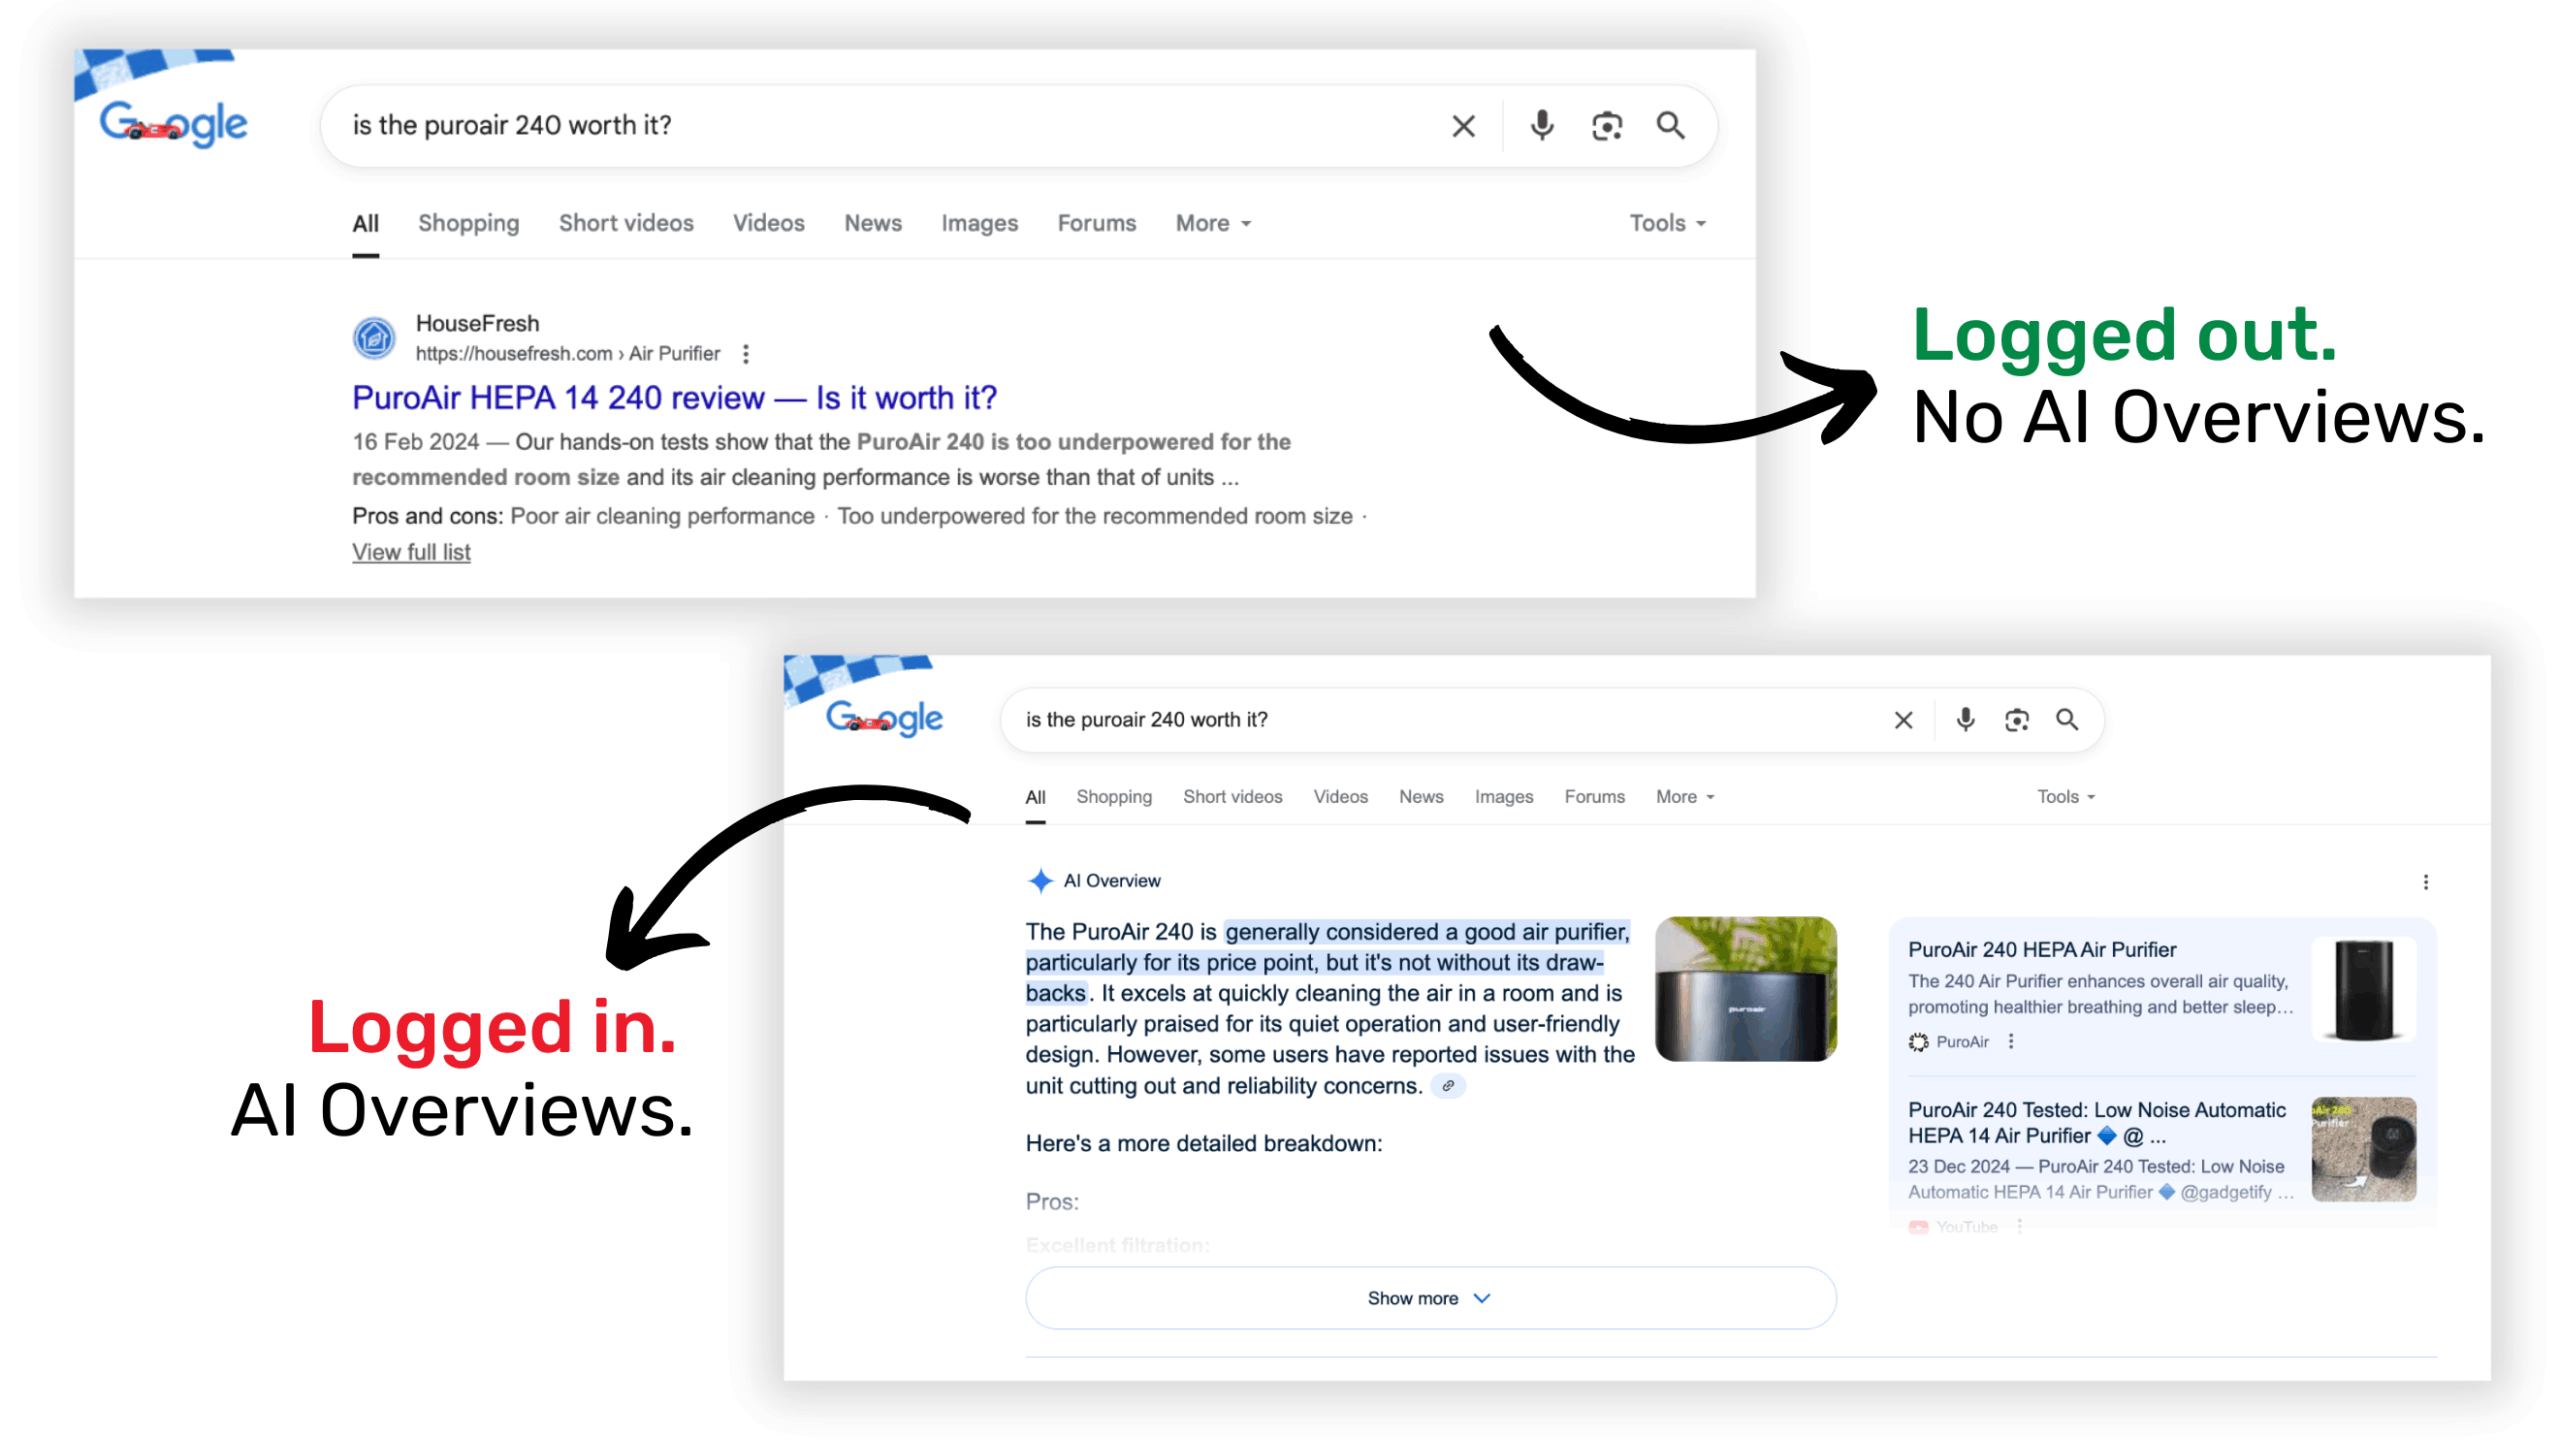Click the View full list link
Screen dimensions: 2560x1440
pyautogui.click(x=411, y=552)
